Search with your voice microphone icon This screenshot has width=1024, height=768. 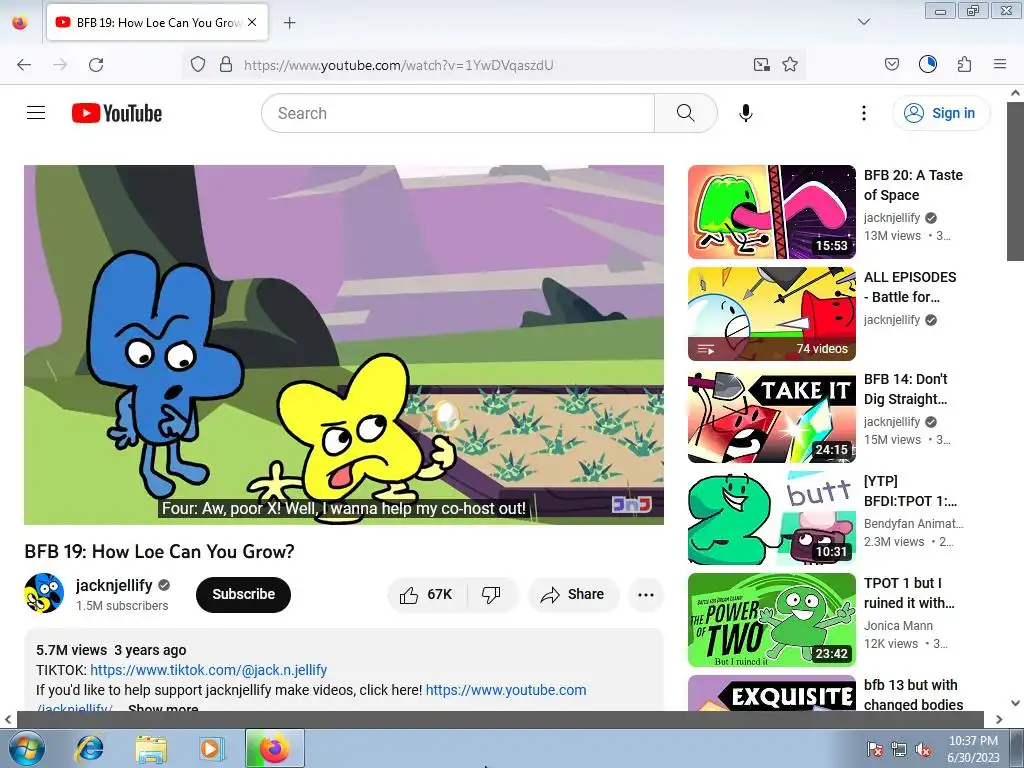[x=745, y=113]
